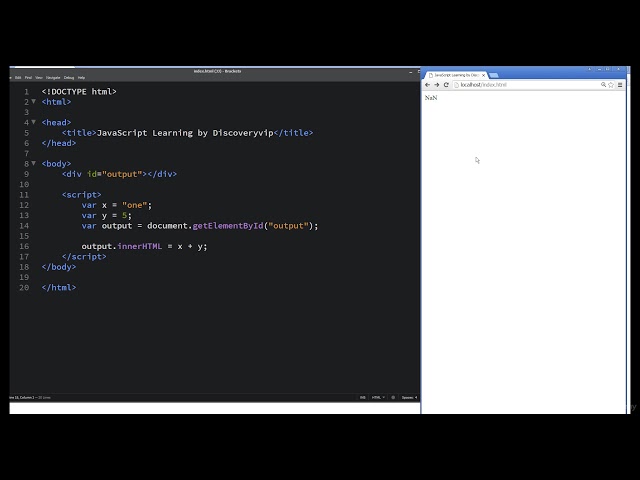
Task: Minimize the Brackets window
Action: click(x=411, y=72)
